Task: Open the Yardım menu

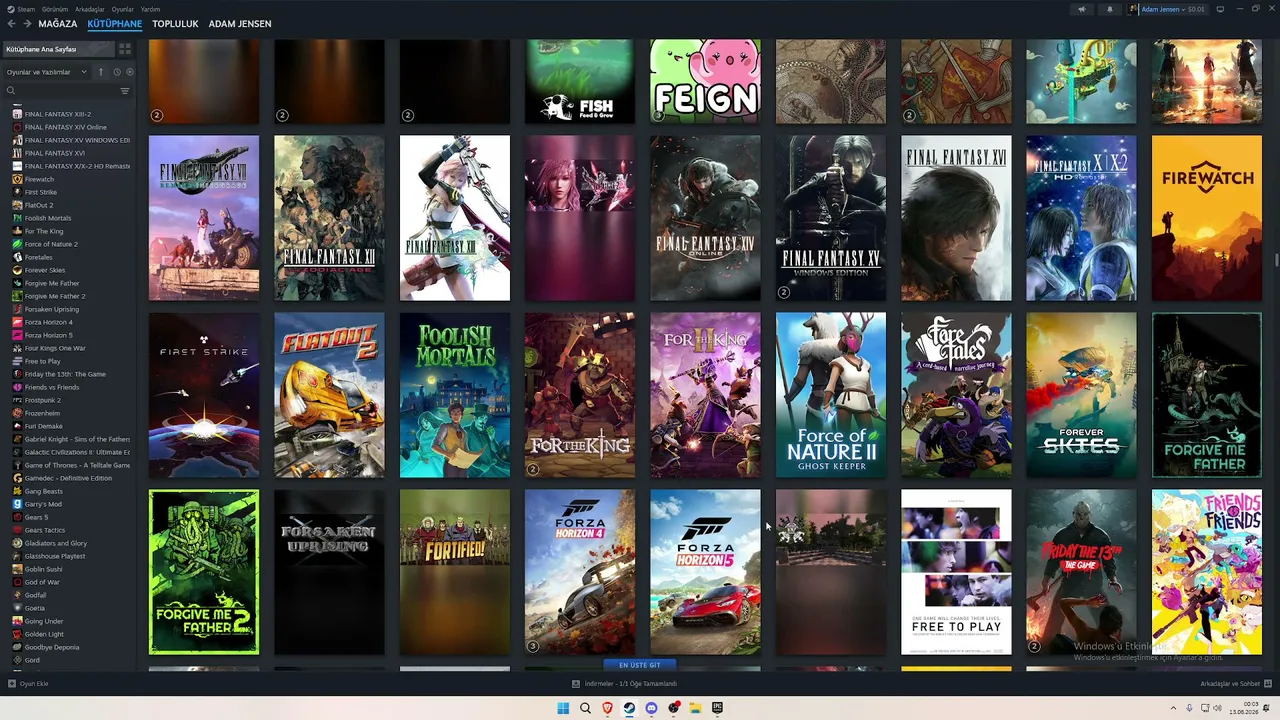Action: 150,9
